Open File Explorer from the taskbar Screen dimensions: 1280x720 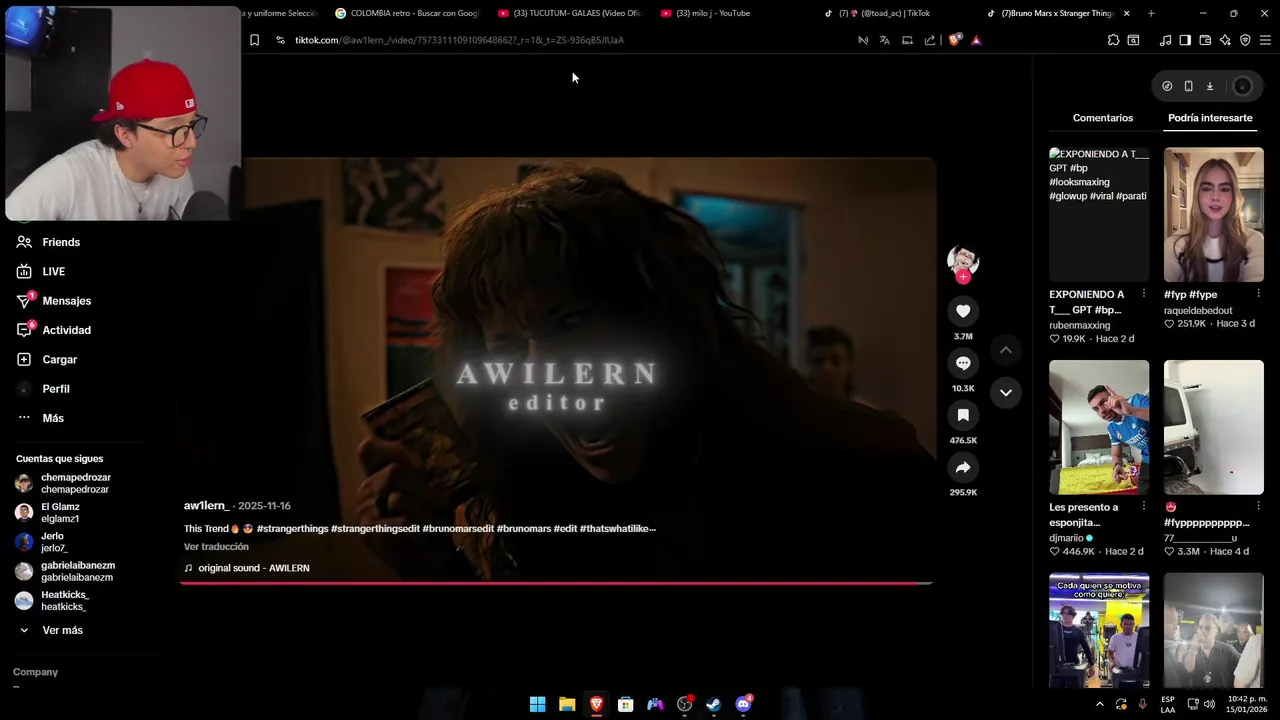(x=567, y=704)
